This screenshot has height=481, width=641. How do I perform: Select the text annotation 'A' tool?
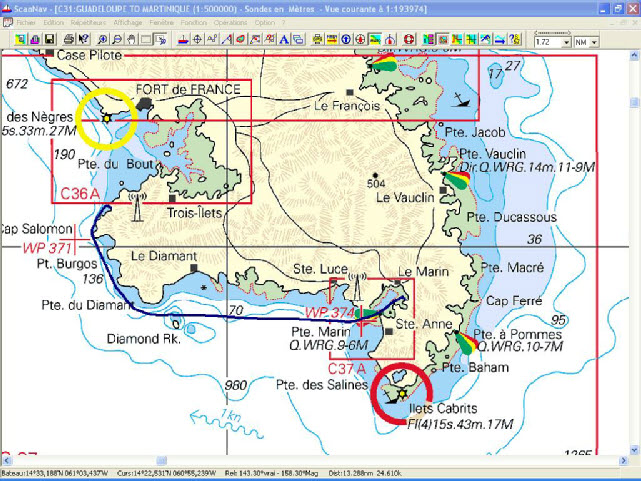(284, 41)
